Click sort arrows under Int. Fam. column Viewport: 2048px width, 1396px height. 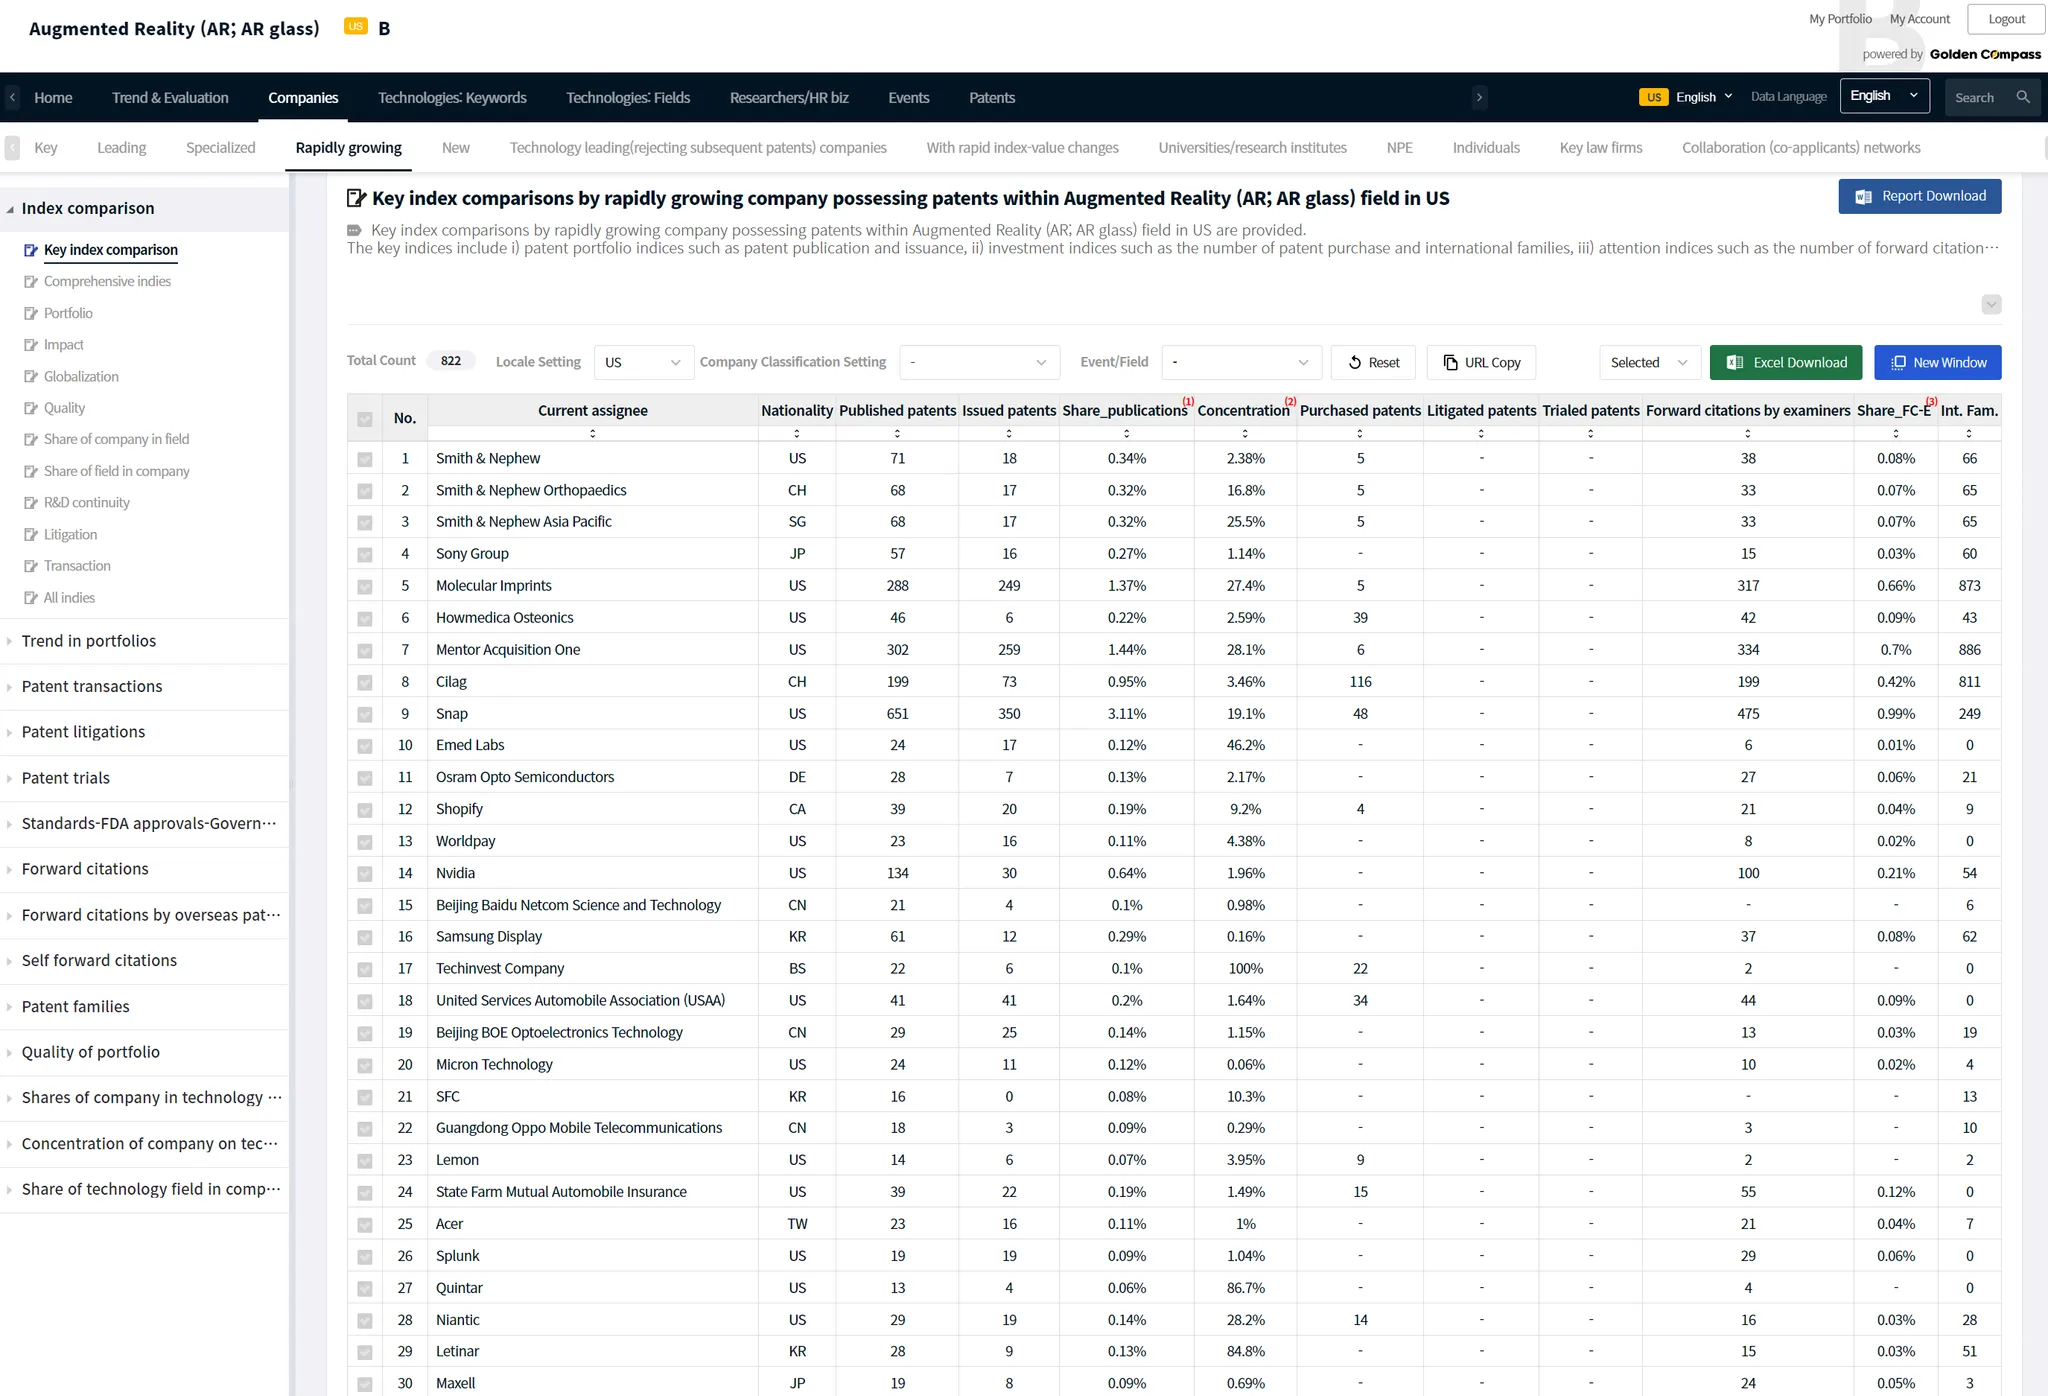[1968, 433]
